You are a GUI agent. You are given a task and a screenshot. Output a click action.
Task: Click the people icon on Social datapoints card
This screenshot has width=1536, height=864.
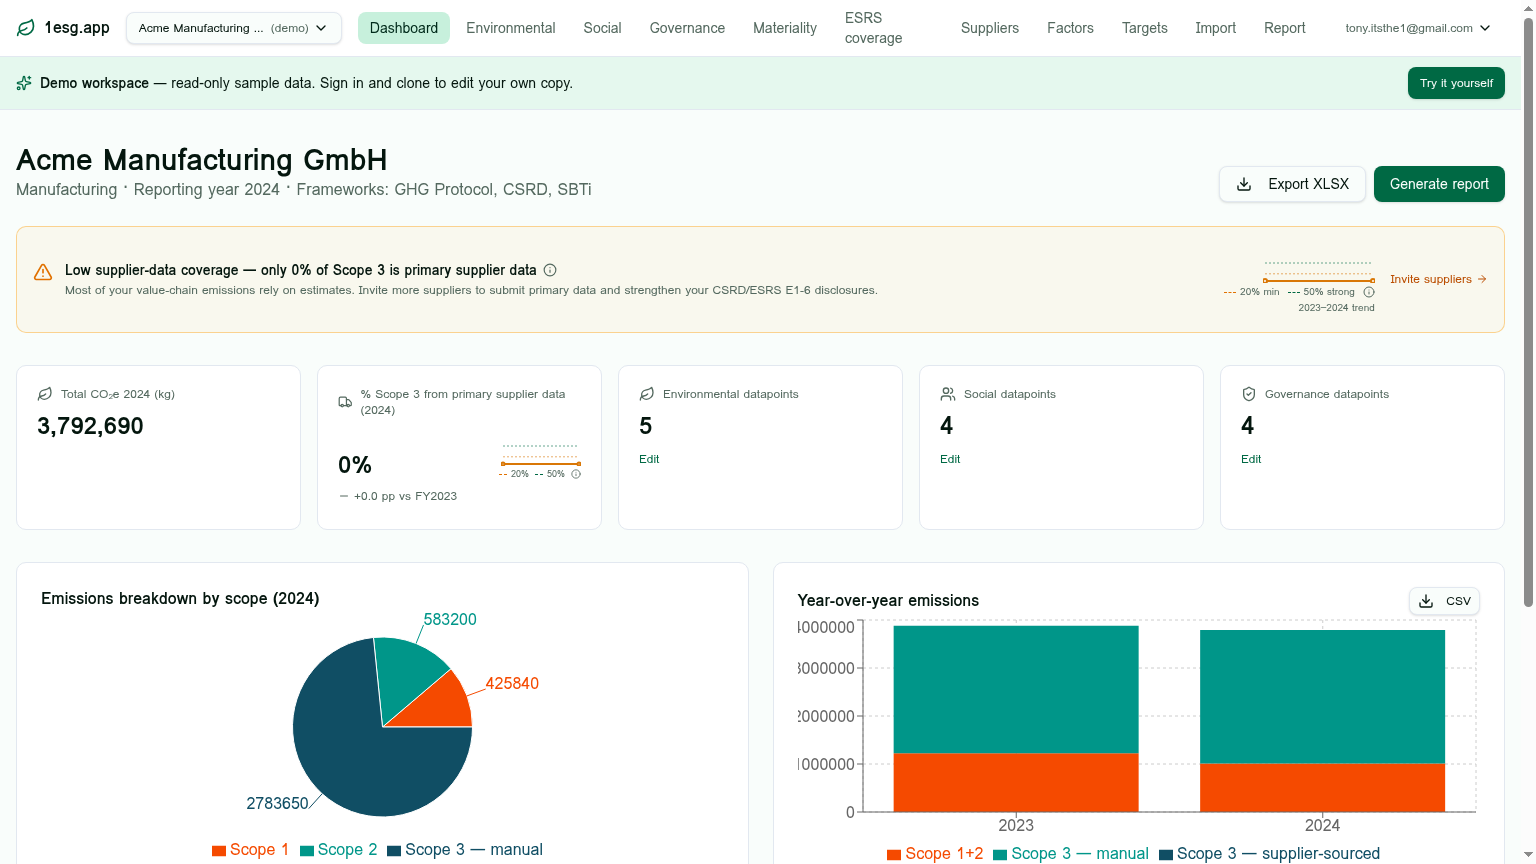tap(948, 394)
